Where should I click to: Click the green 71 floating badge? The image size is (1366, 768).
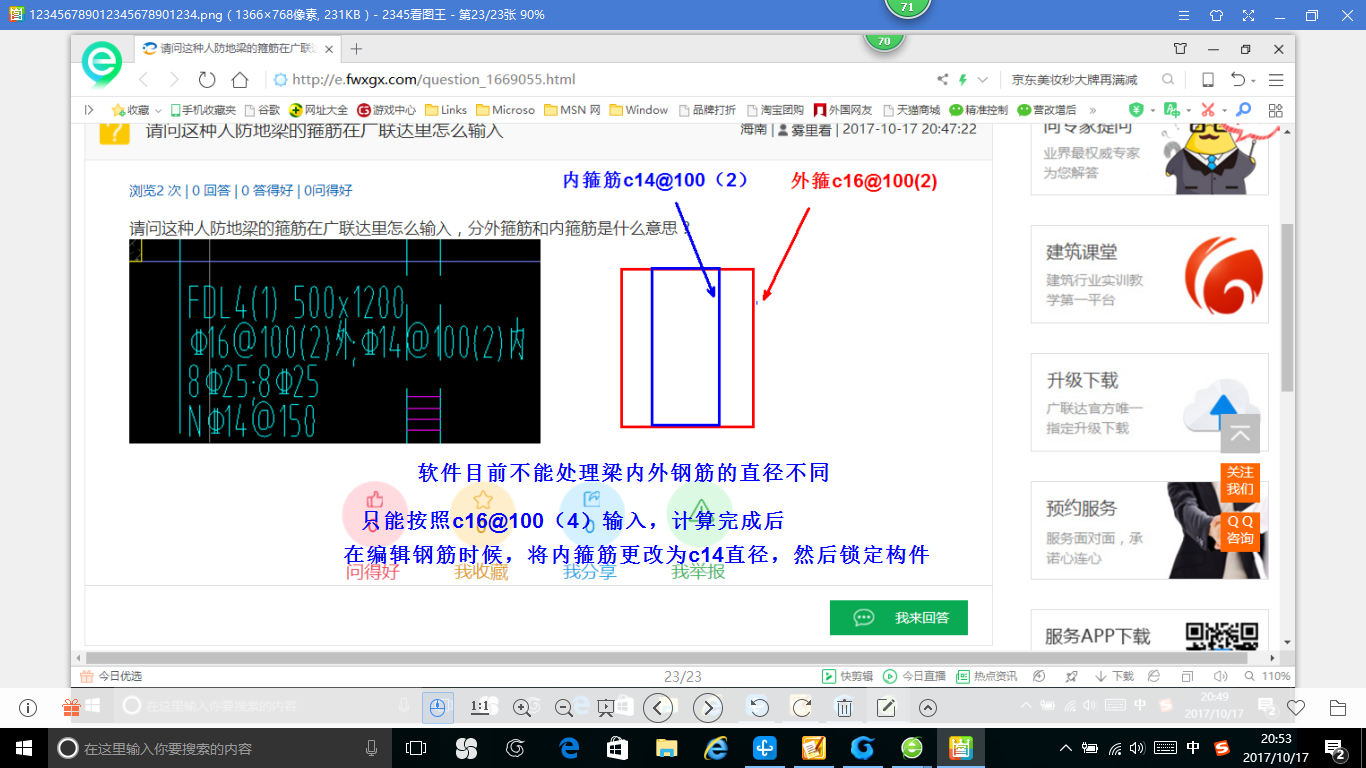(907, 7)
